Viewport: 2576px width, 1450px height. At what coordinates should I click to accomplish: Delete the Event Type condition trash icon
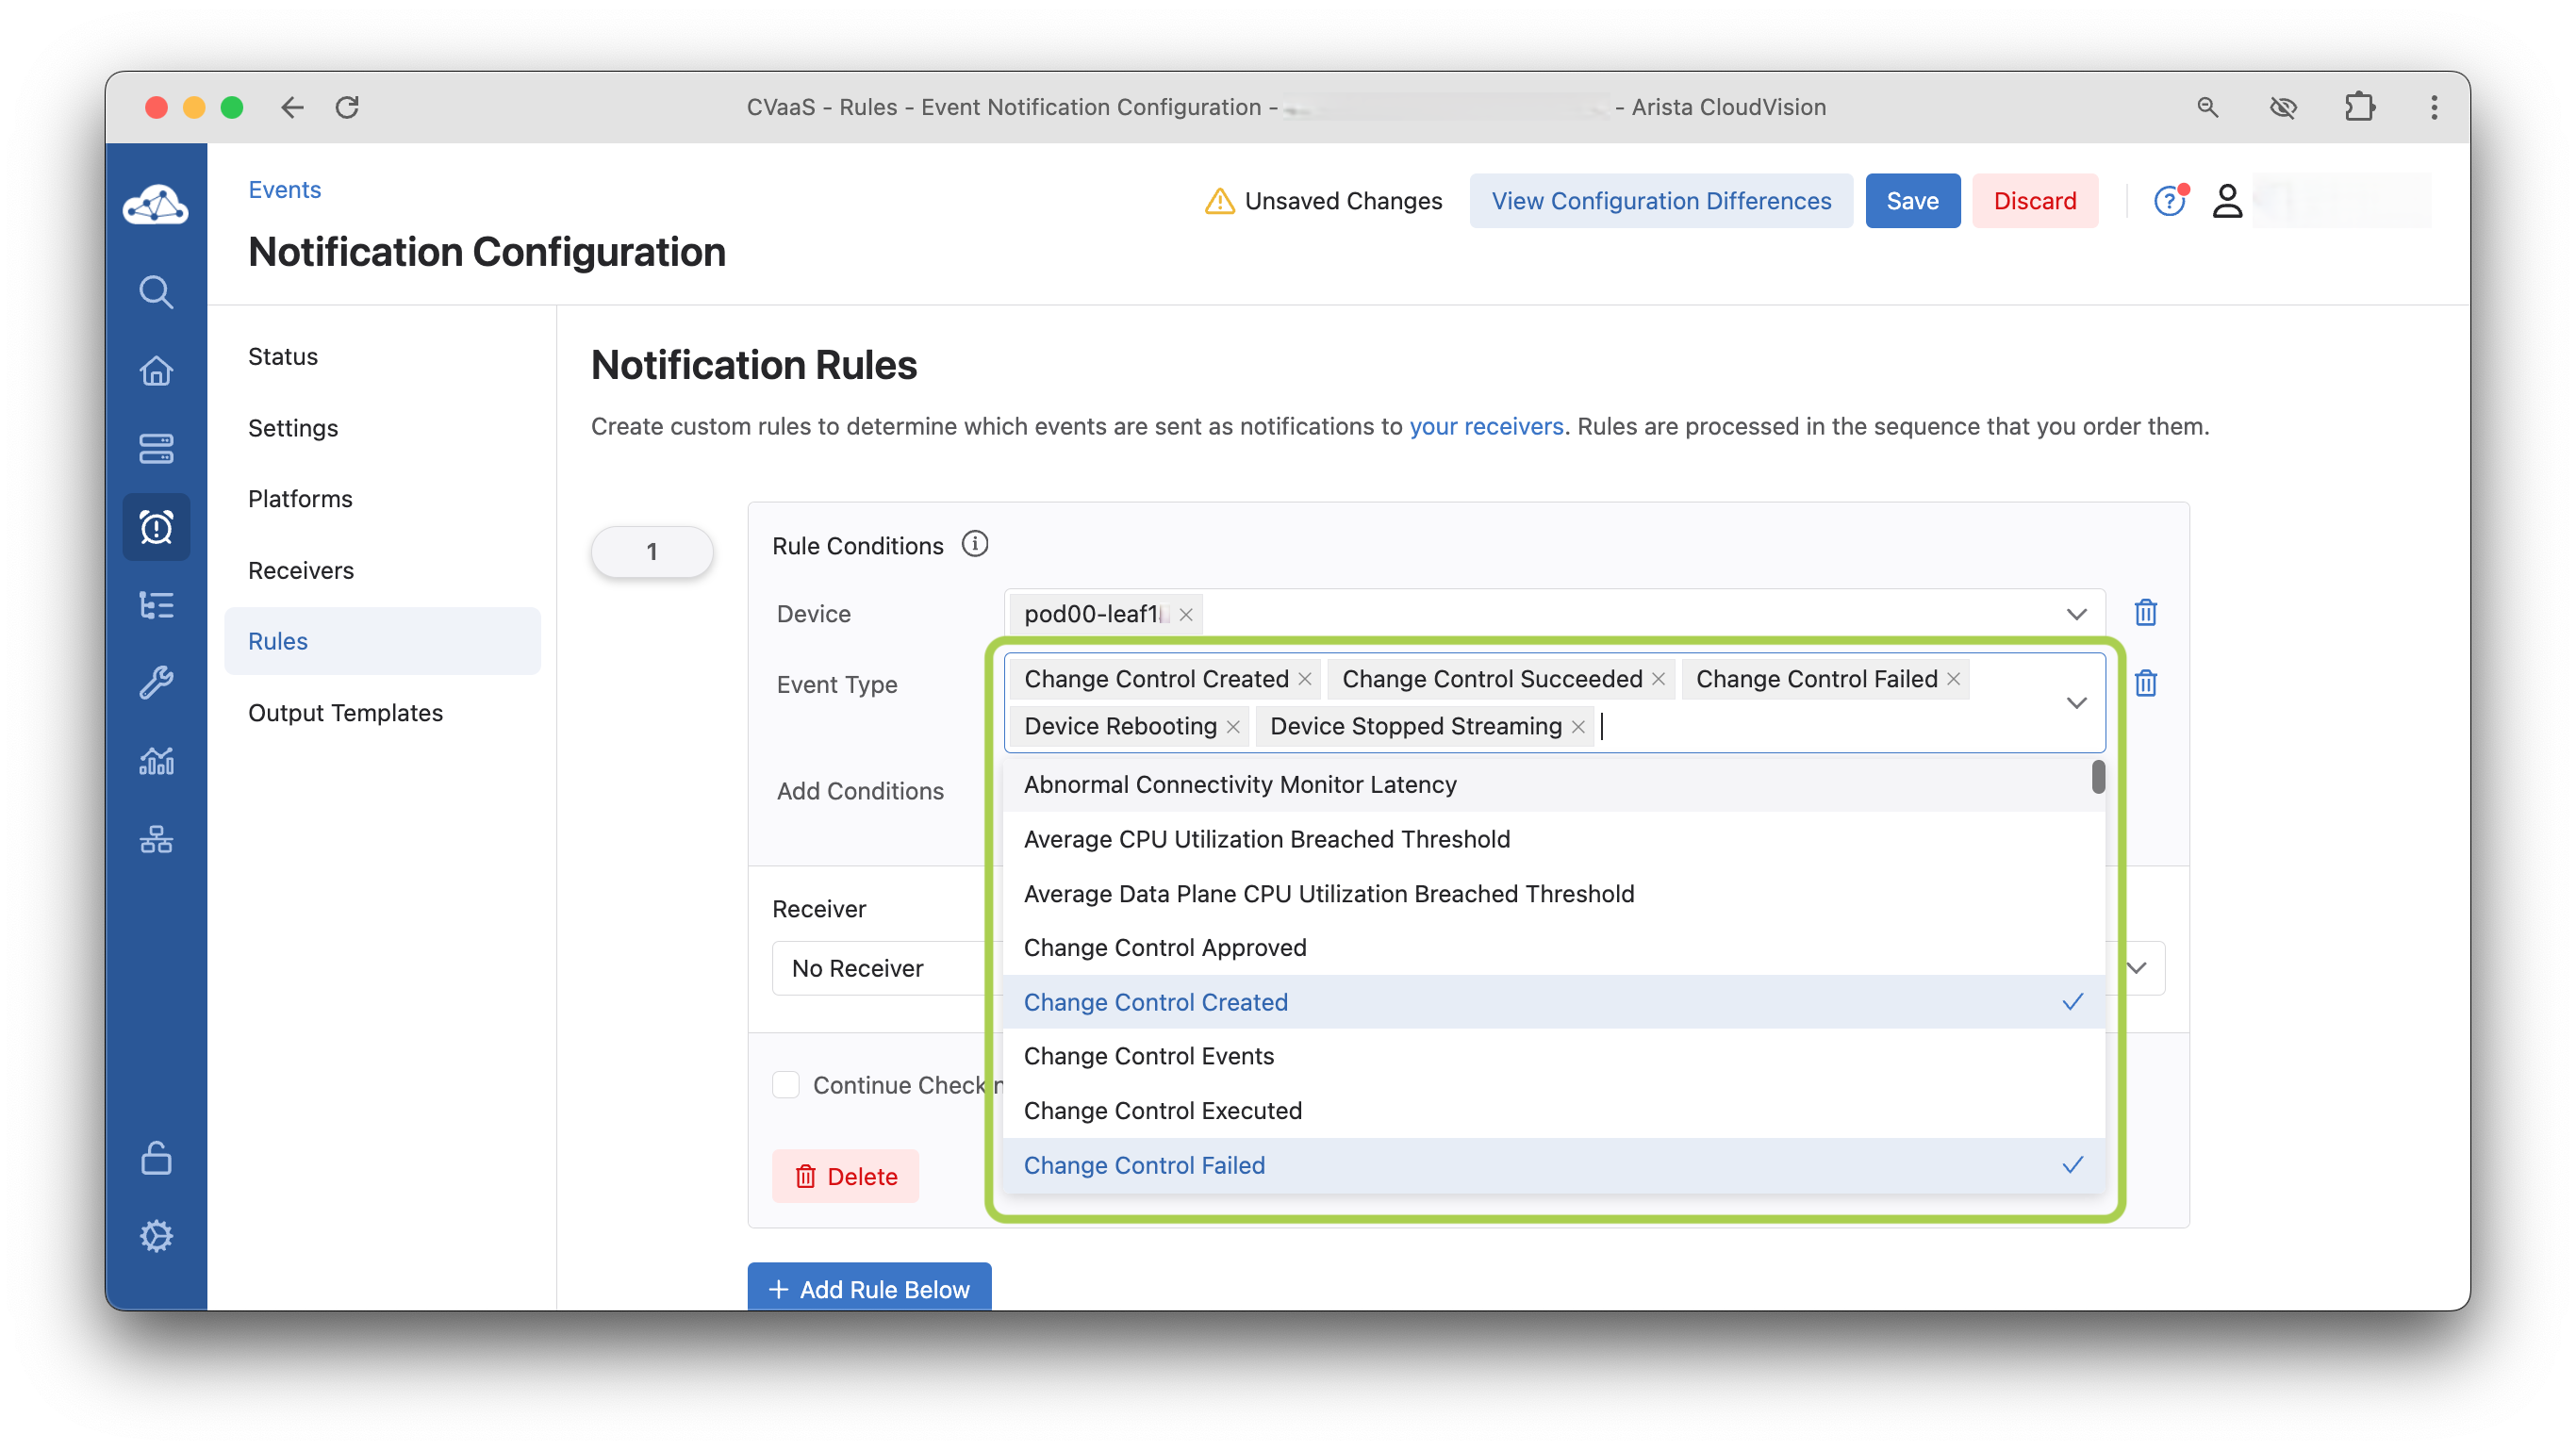2145,684
